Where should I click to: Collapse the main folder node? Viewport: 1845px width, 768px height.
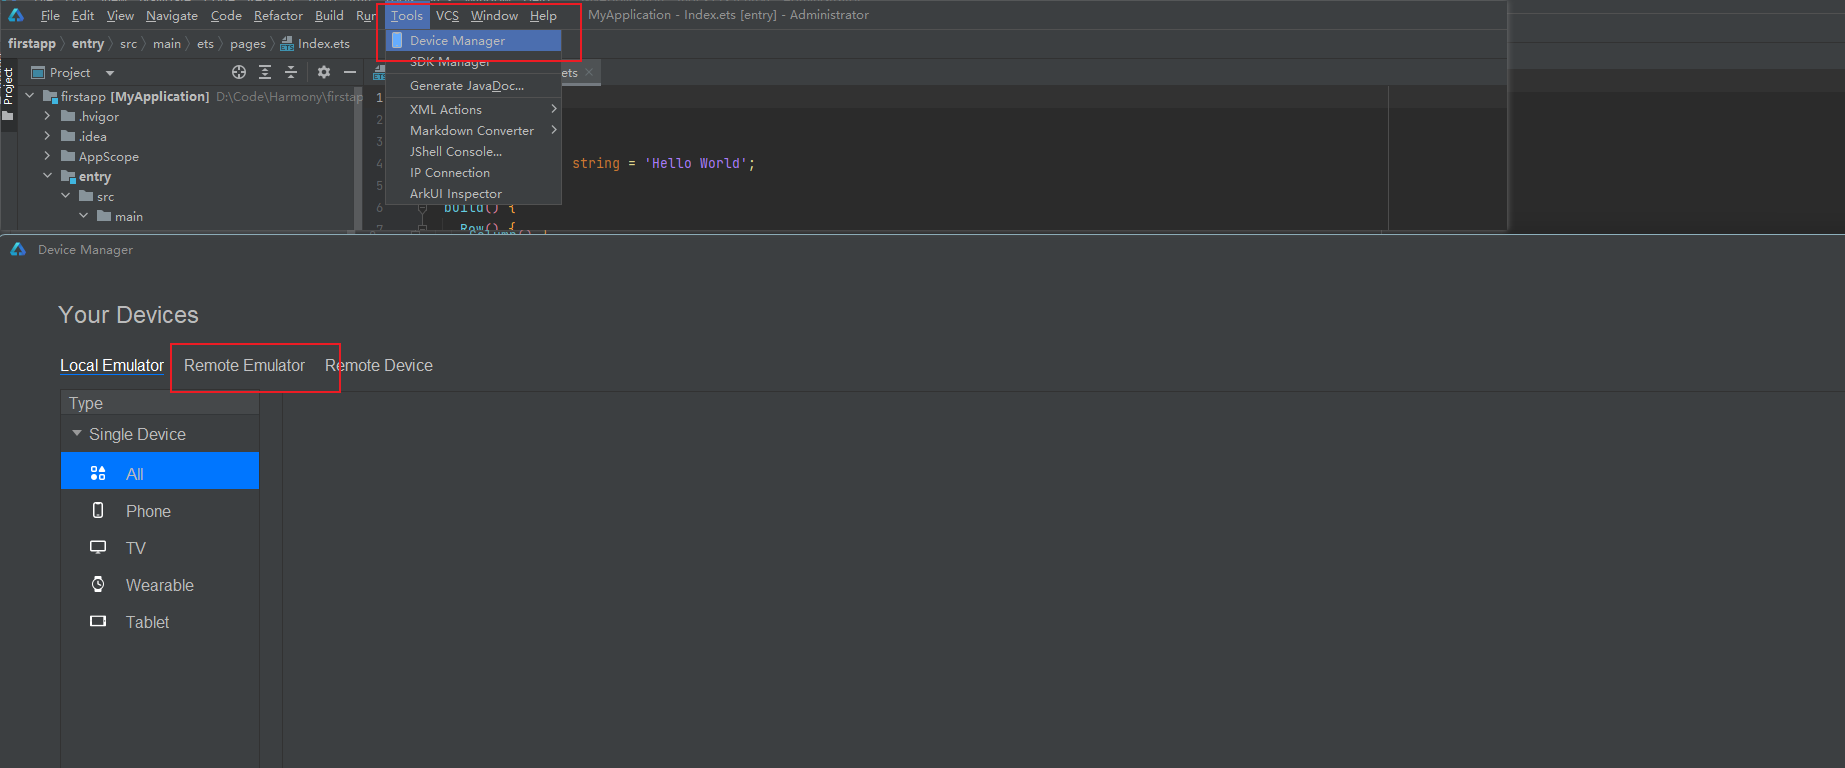pyautogui.click(x=83, y=216)
